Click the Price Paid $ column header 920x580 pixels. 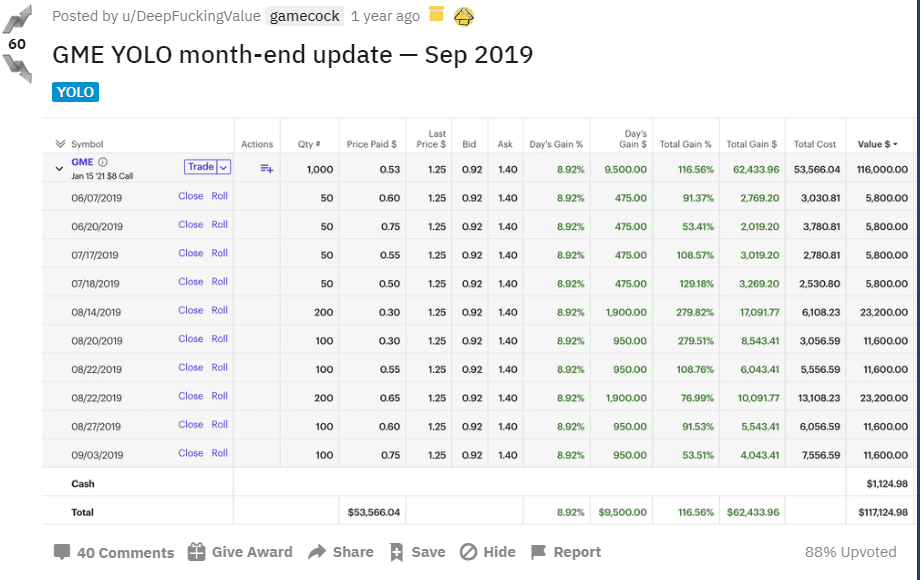[371, 144]
